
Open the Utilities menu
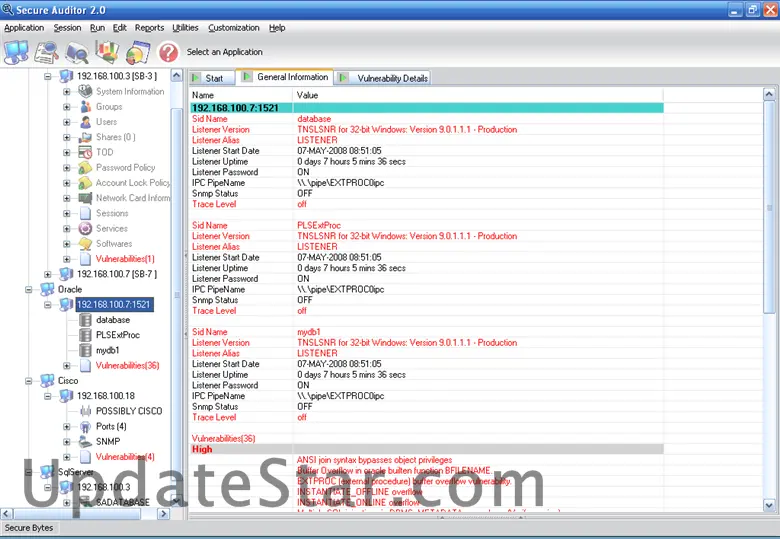pyautogui.click(x=185, y=28)
